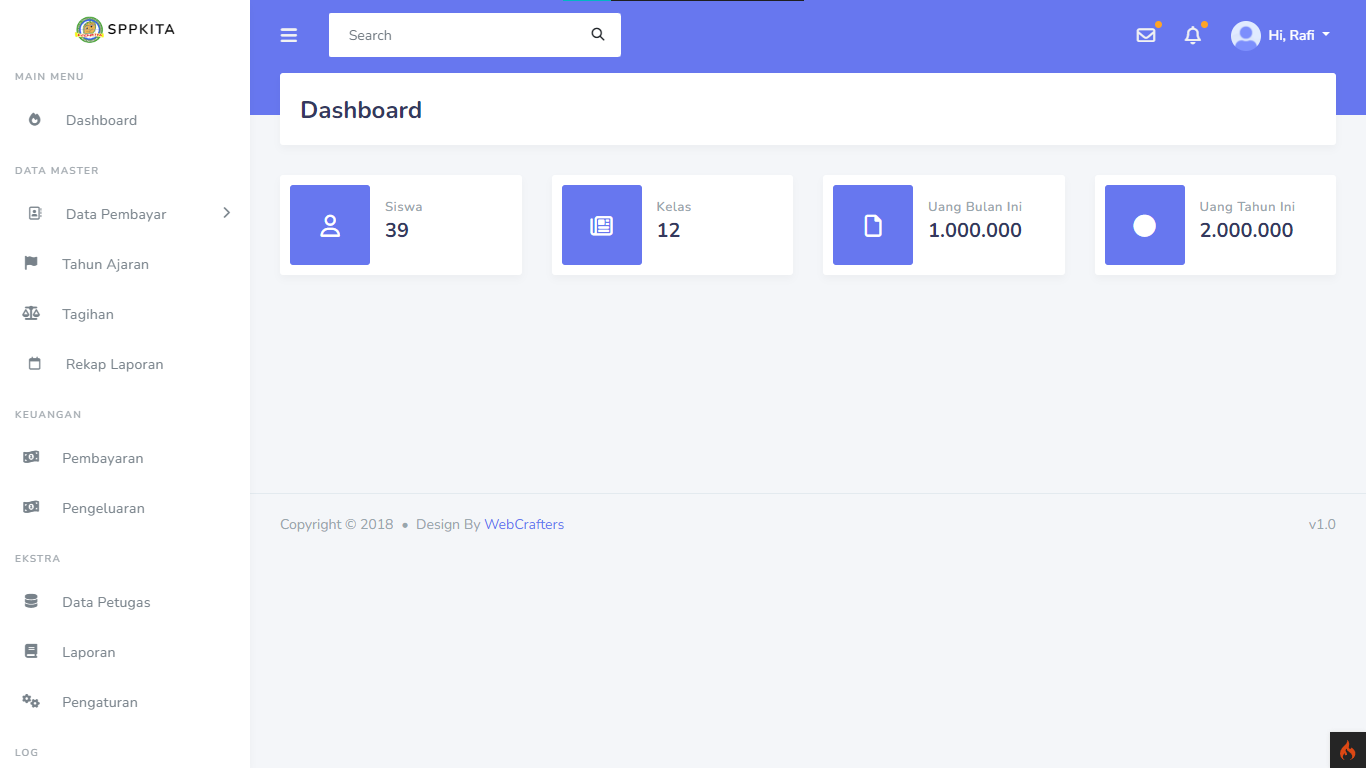Open Rekap Laporan menu item
This screenshot has height=768, width=1366.
pyautogui.click(x=114, y=364)
